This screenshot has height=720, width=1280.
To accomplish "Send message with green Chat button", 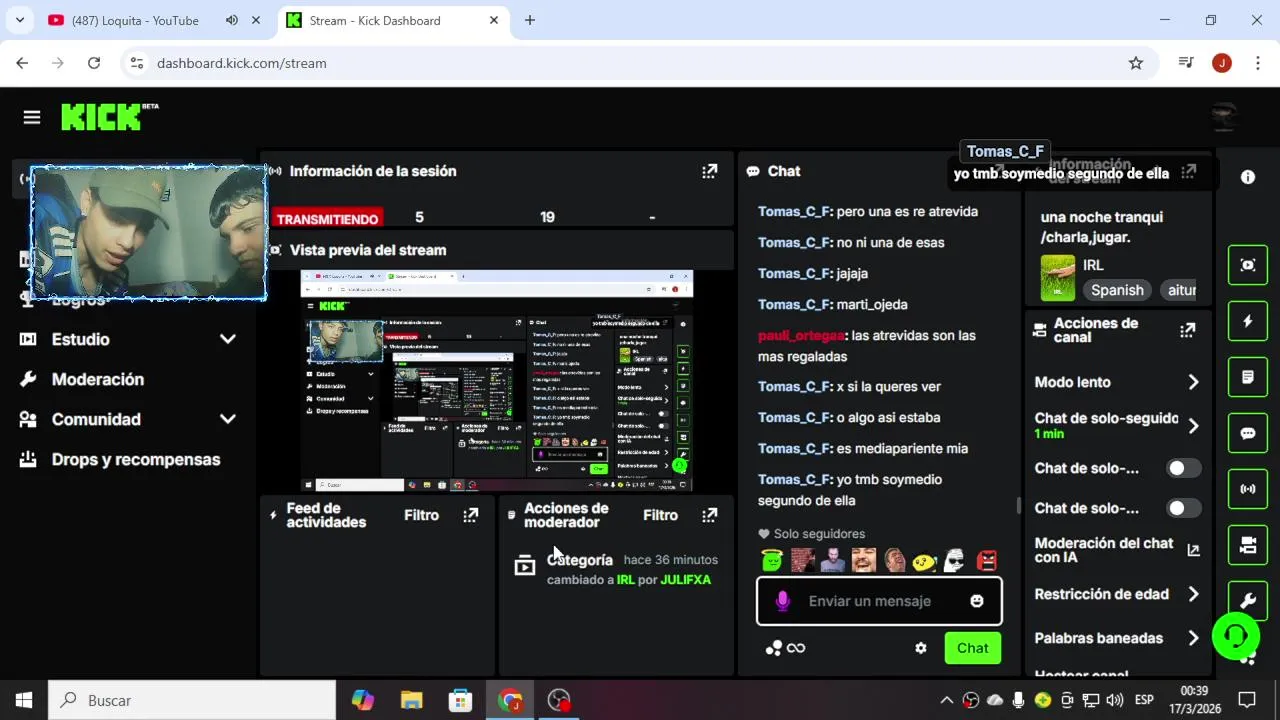I will coord(972,648).
